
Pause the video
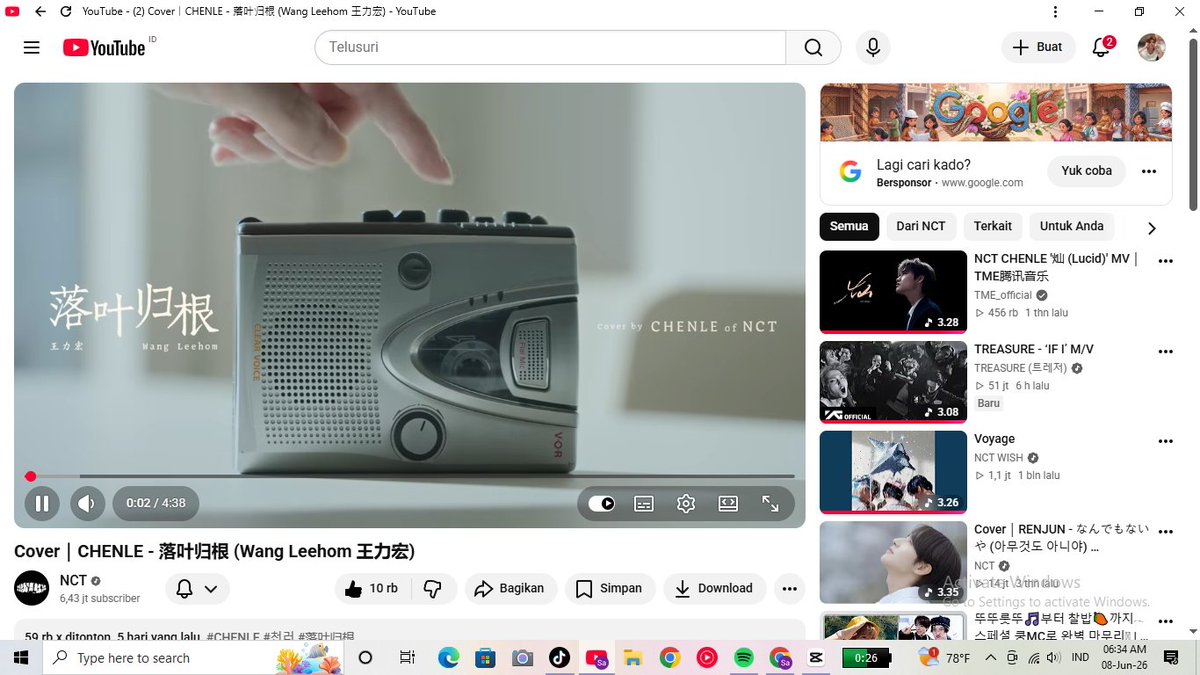42,503
